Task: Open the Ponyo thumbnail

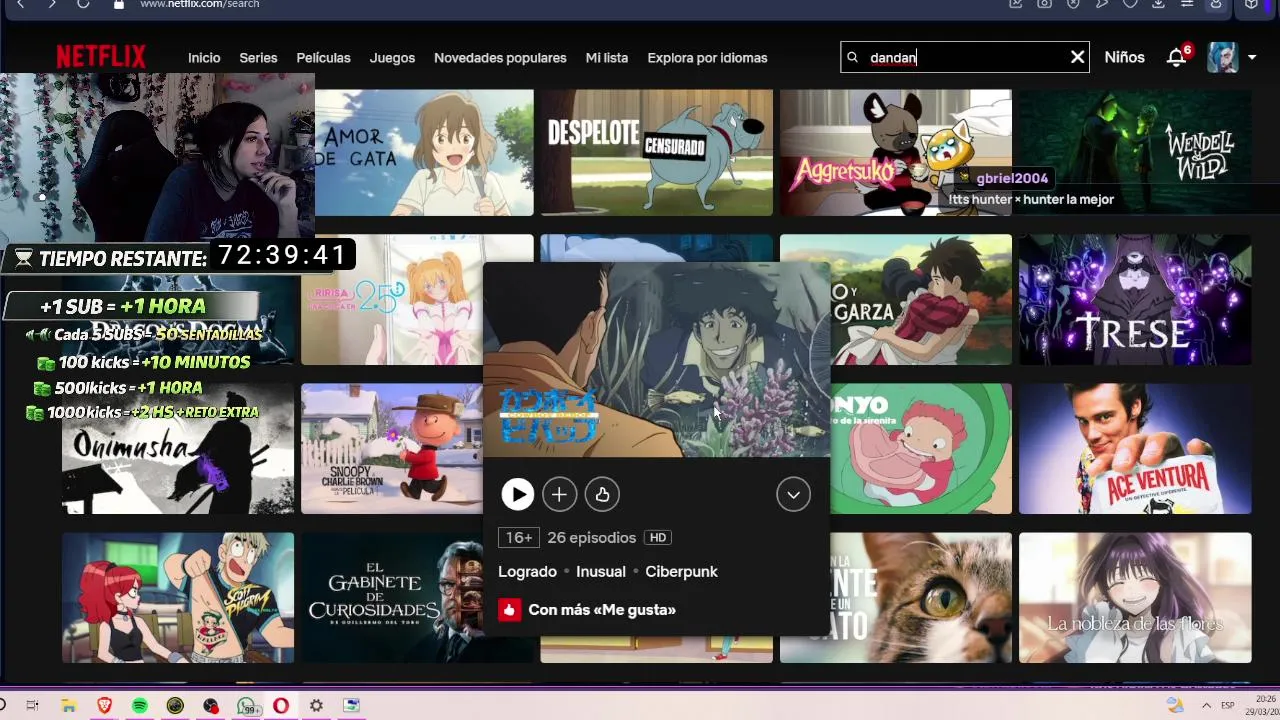Action: pos(921,448)
